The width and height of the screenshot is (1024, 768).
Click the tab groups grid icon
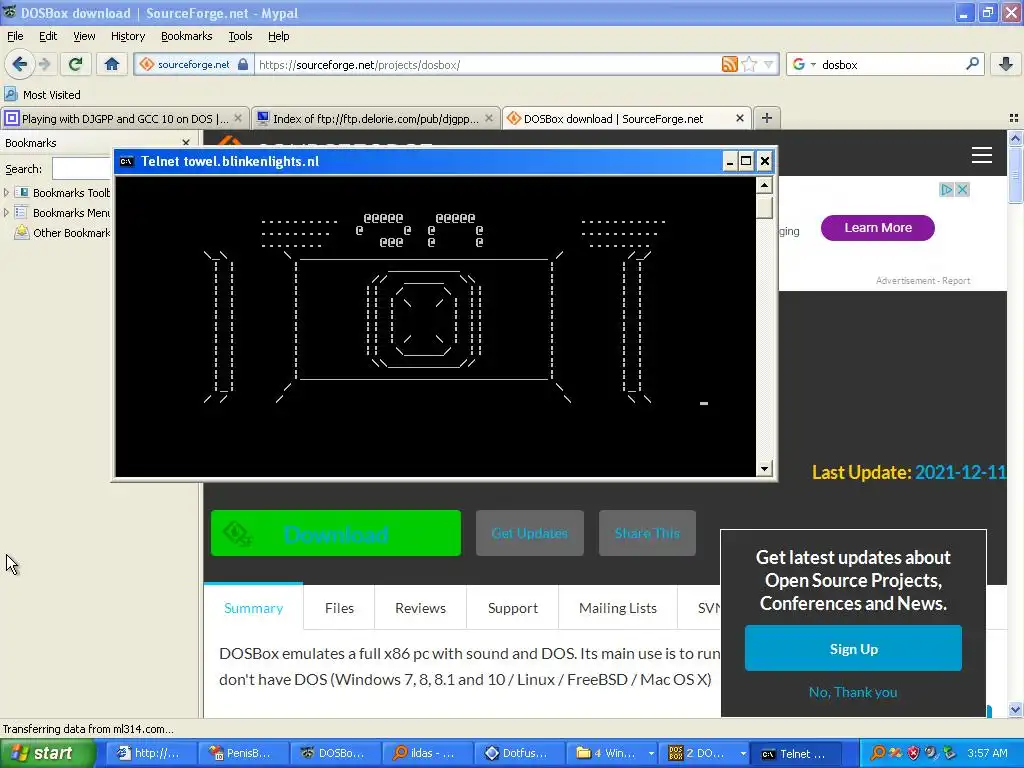[x=1014, y=118]
